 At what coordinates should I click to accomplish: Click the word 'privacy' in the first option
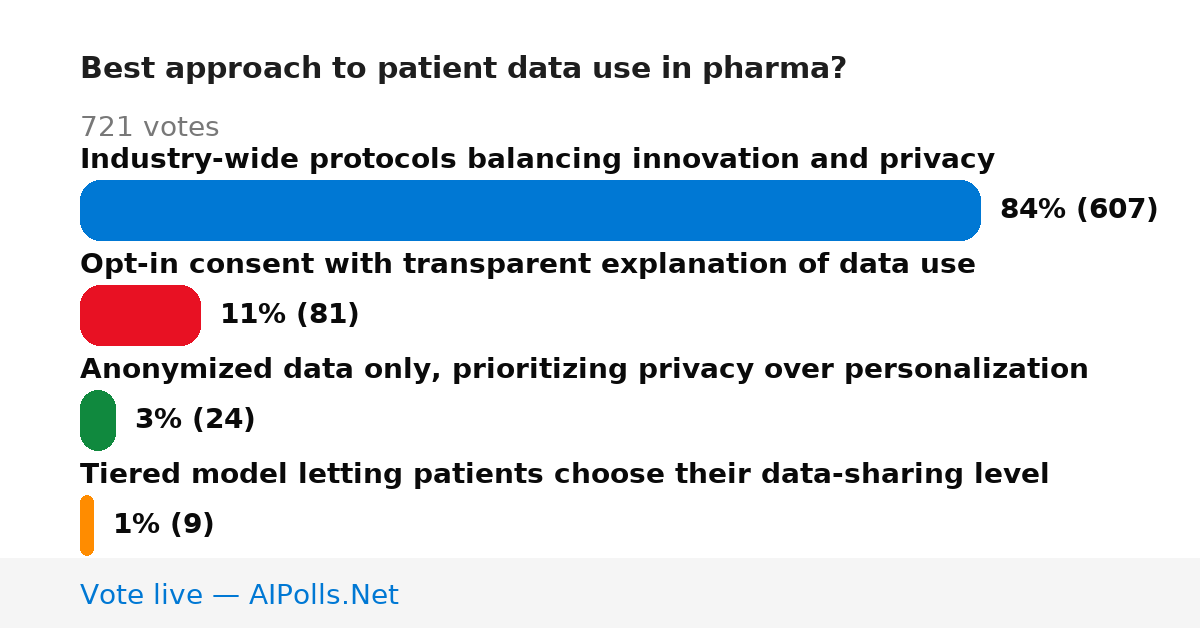pyautogui.click(x=936, y=160)
